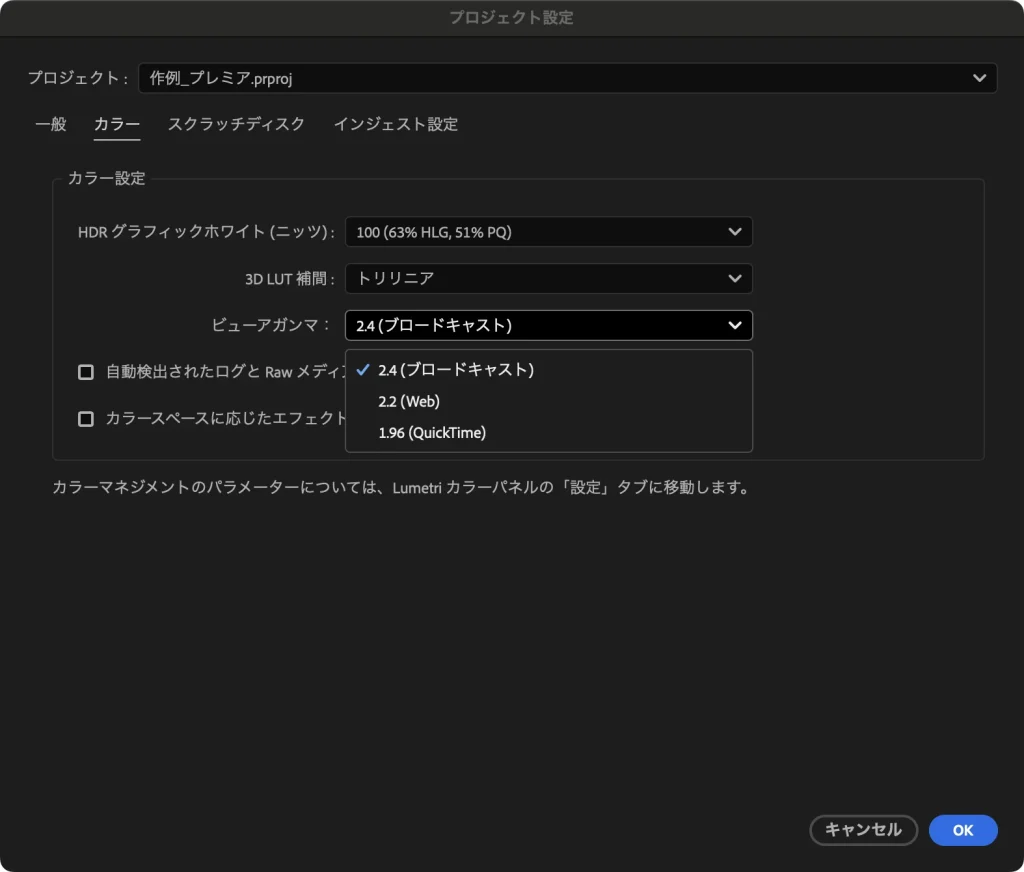
Task: Expand the HDR グラフィックホワイト dropdown
Action: 549,232
